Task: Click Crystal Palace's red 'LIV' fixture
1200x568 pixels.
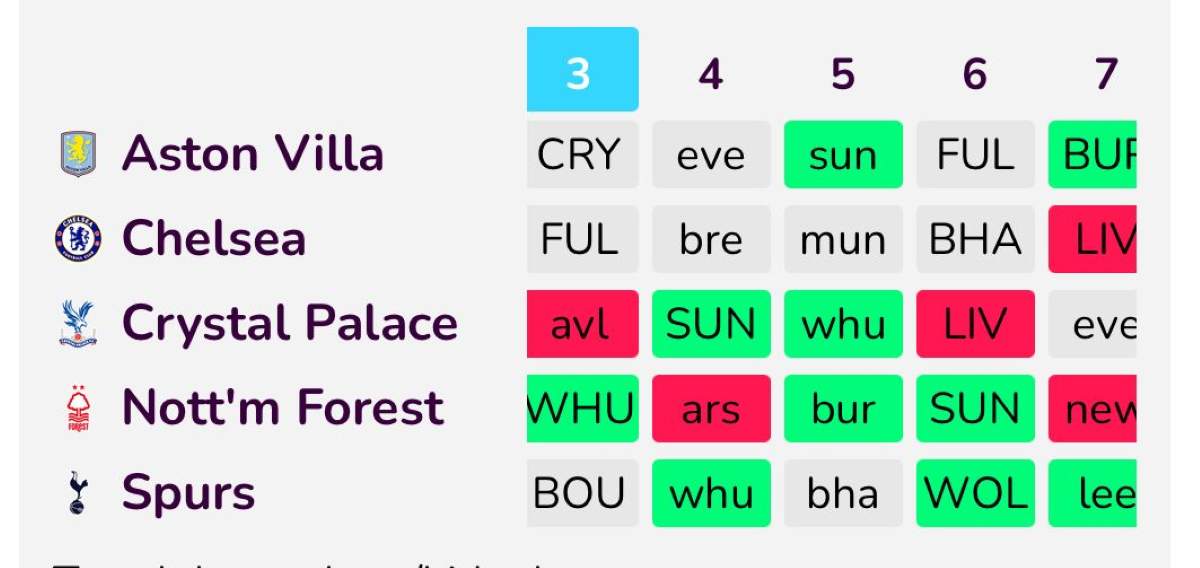Action: (975, 324)
